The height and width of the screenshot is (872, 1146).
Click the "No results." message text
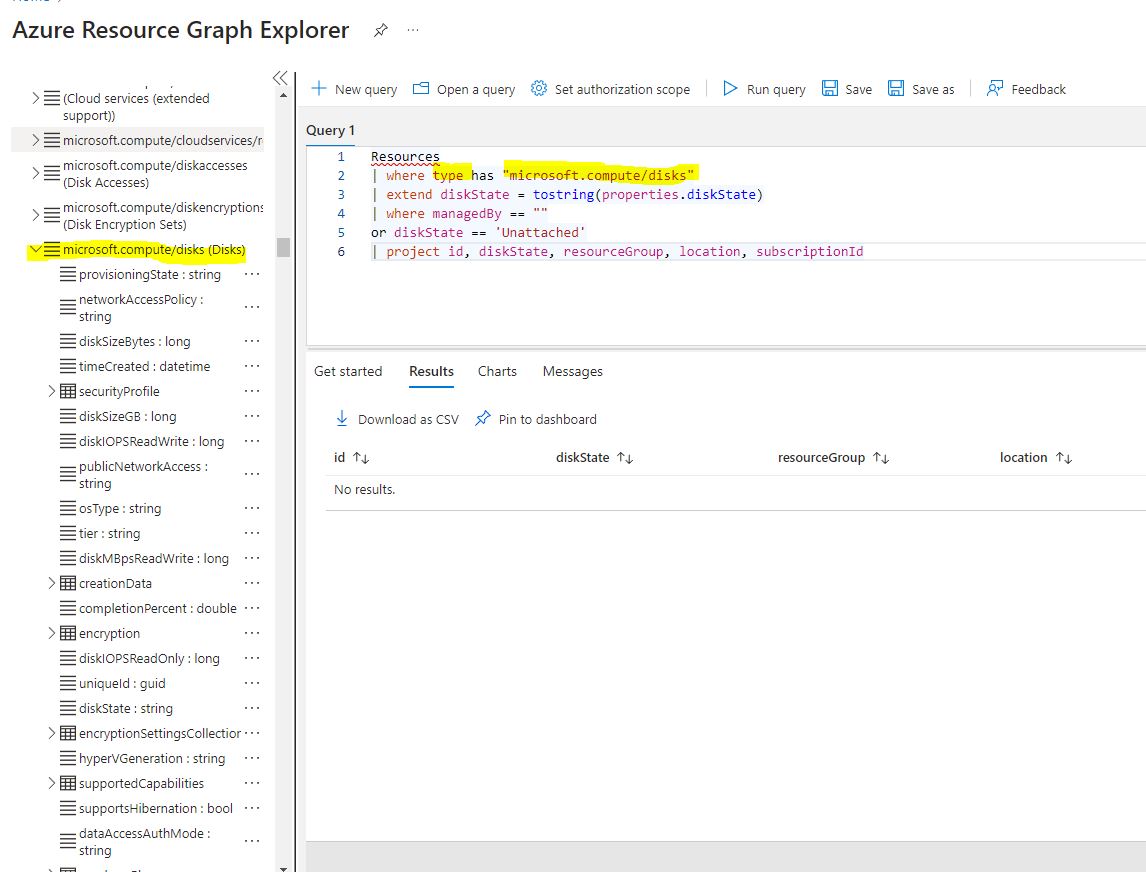[364, 489]
